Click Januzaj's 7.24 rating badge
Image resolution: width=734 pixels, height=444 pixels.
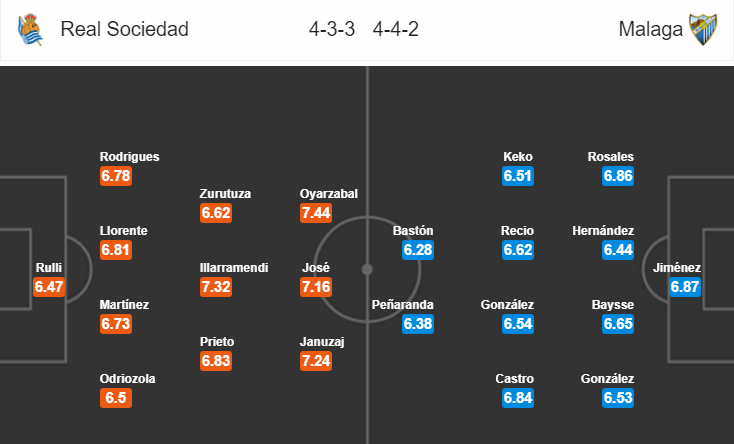316,361
